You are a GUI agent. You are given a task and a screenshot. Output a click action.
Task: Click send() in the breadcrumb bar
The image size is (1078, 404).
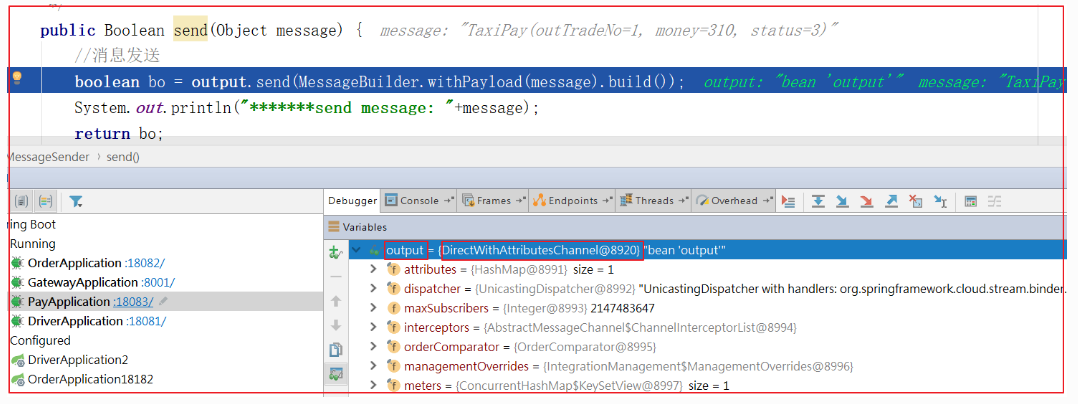tap(122, 157)
